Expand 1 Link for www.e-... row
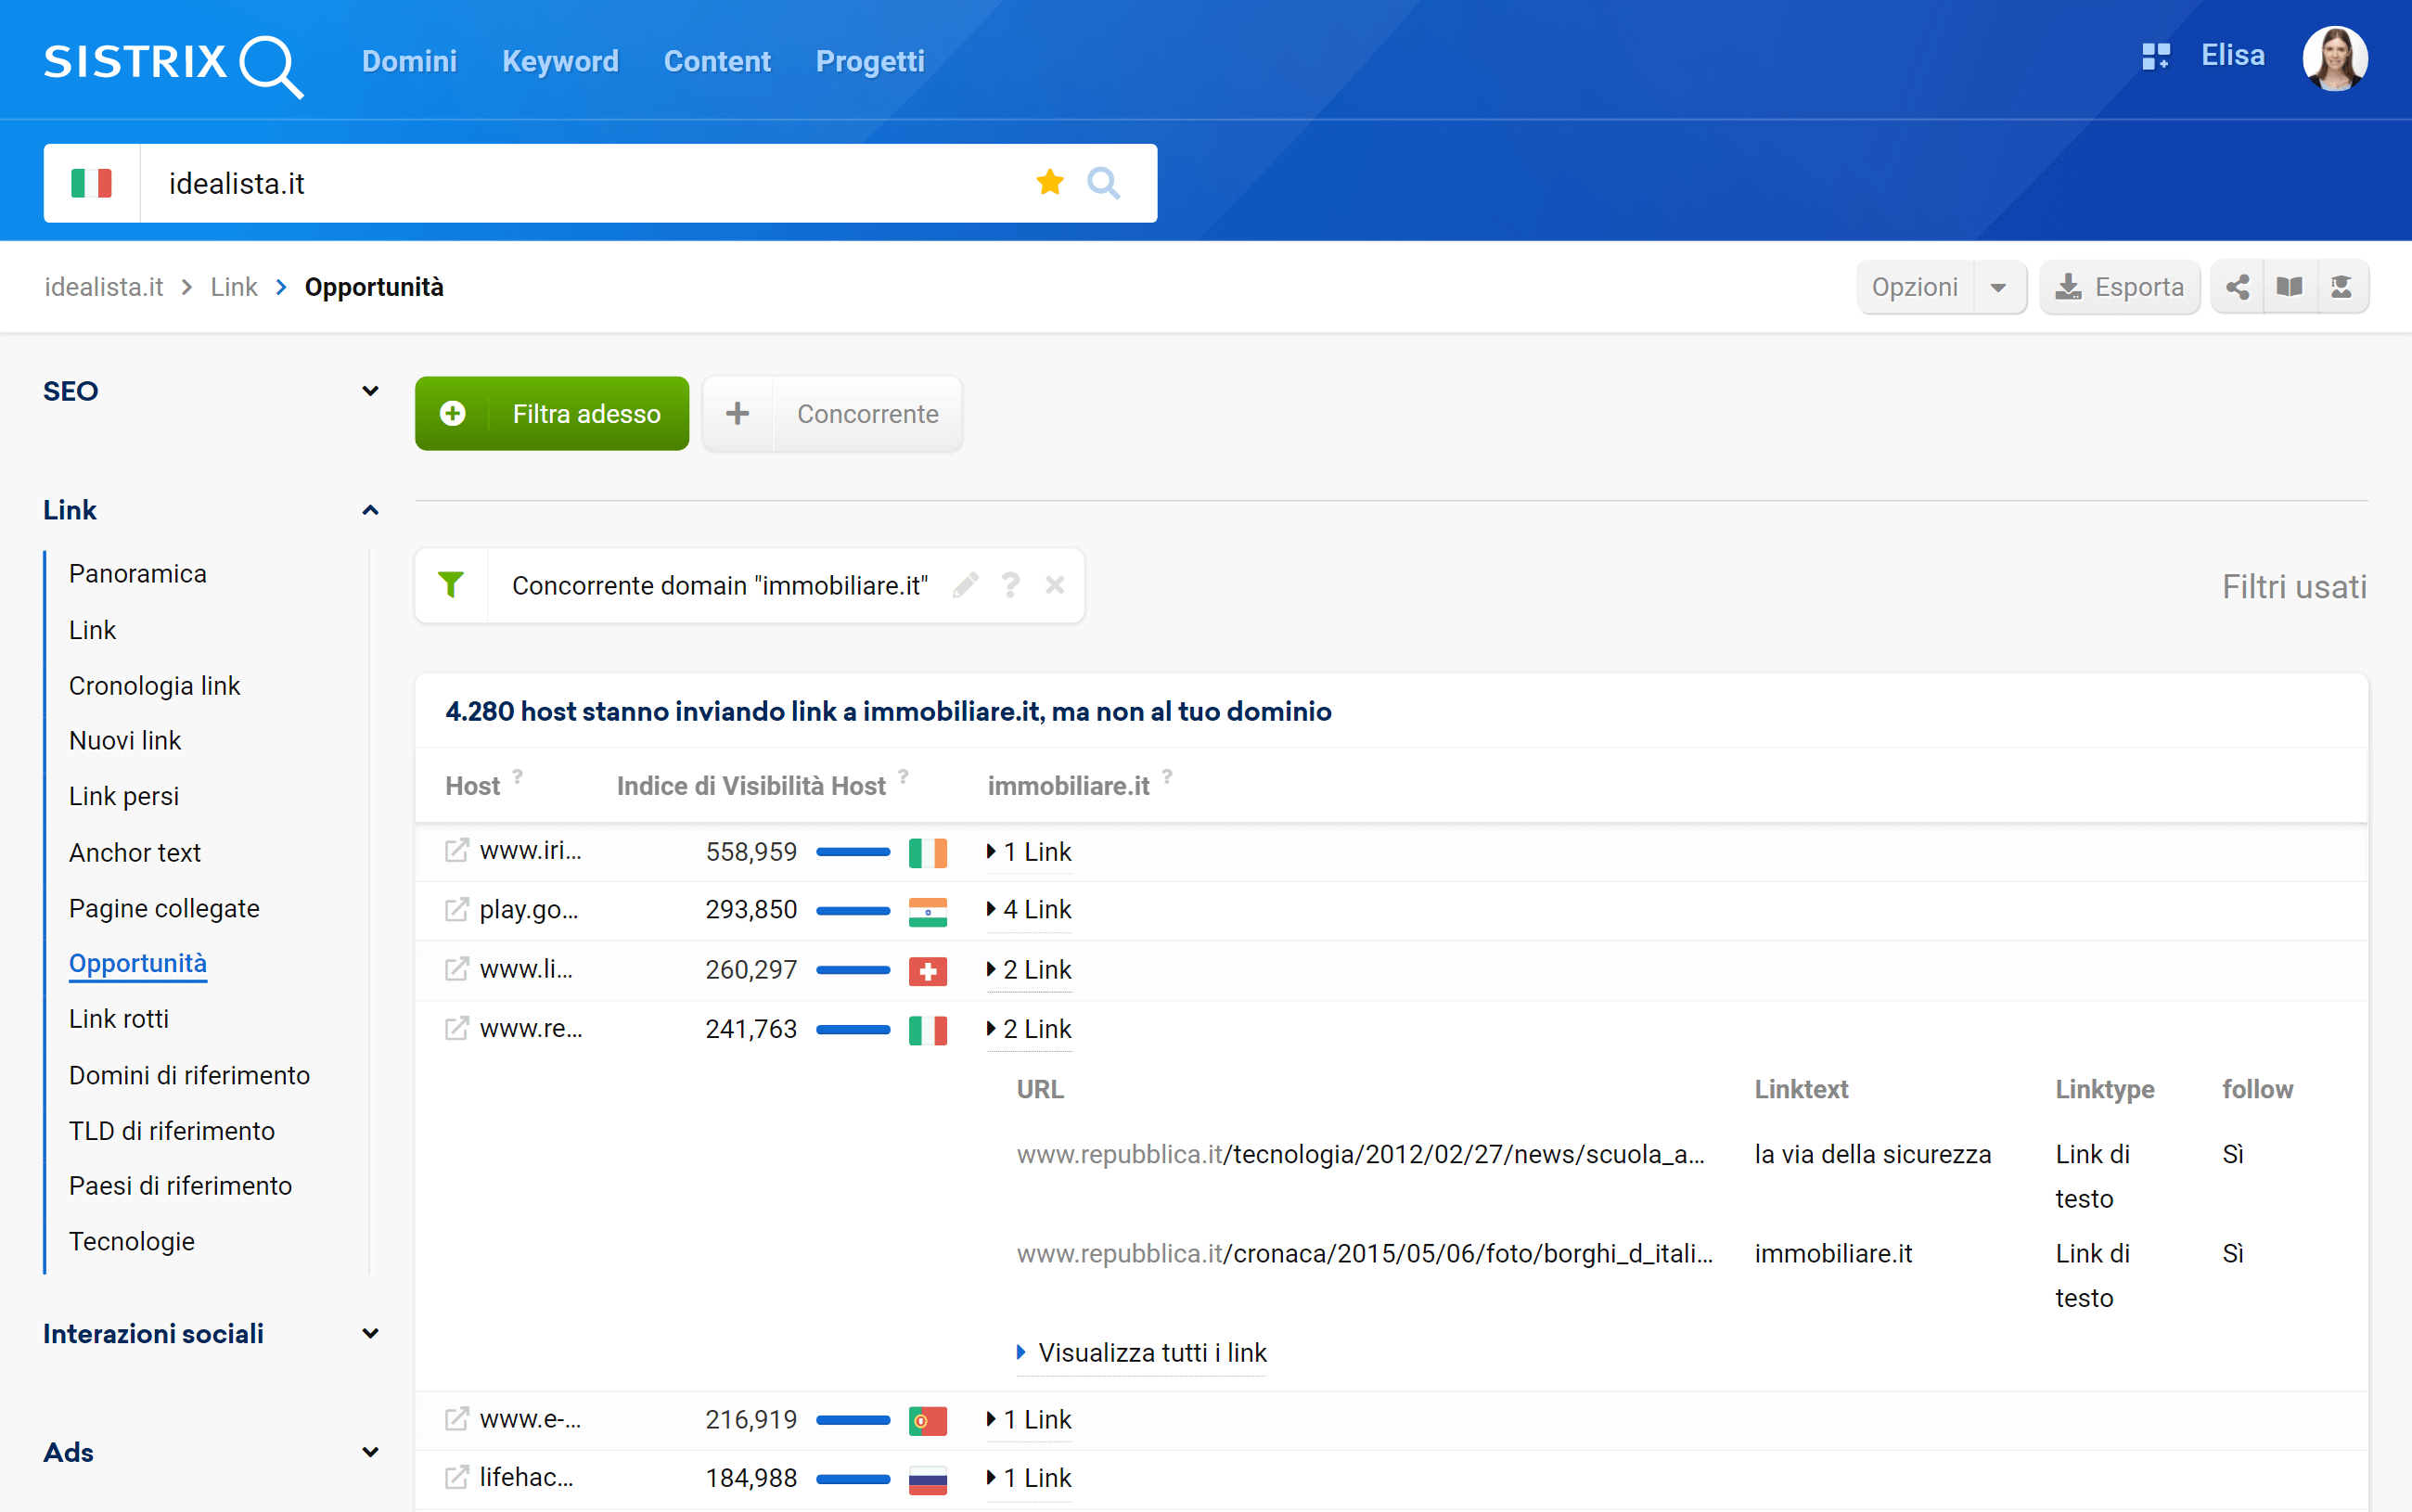The width and height of the screenshot is (2412, 1512). (1029, 1420)
